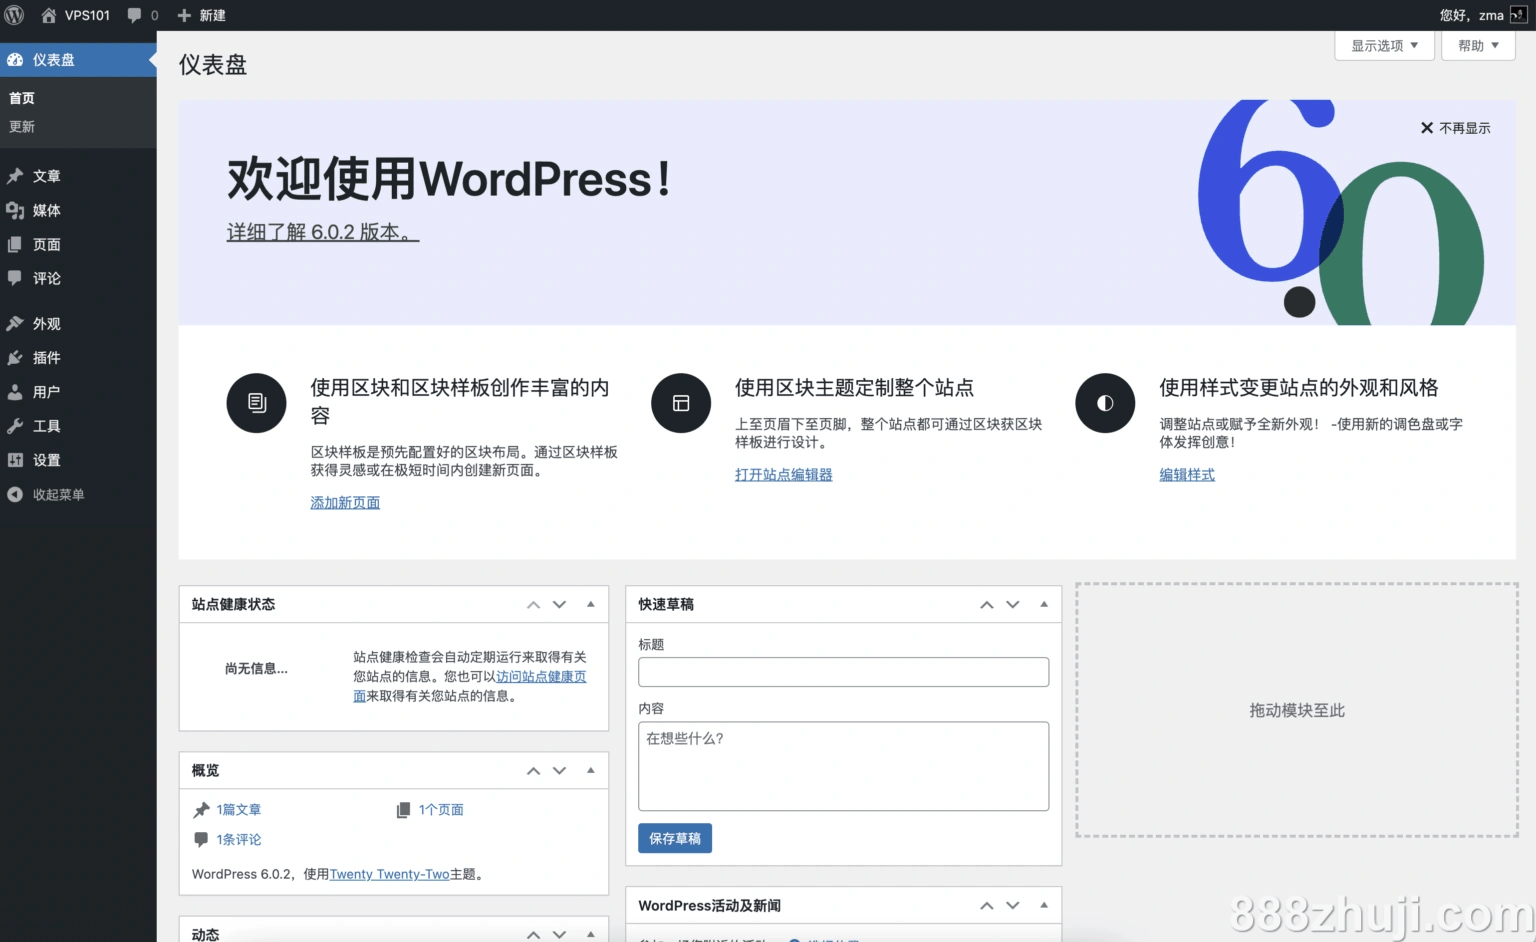Move WordPress活动及新闻 panel up
The image size is (1536, 942).
987,906
